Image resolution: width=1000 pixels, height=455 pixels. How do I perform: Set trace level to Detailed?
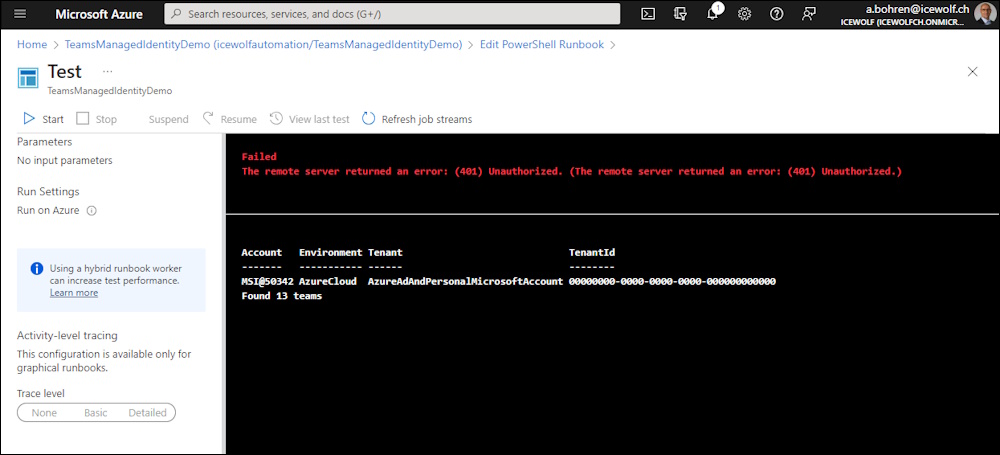coord(147,413)
